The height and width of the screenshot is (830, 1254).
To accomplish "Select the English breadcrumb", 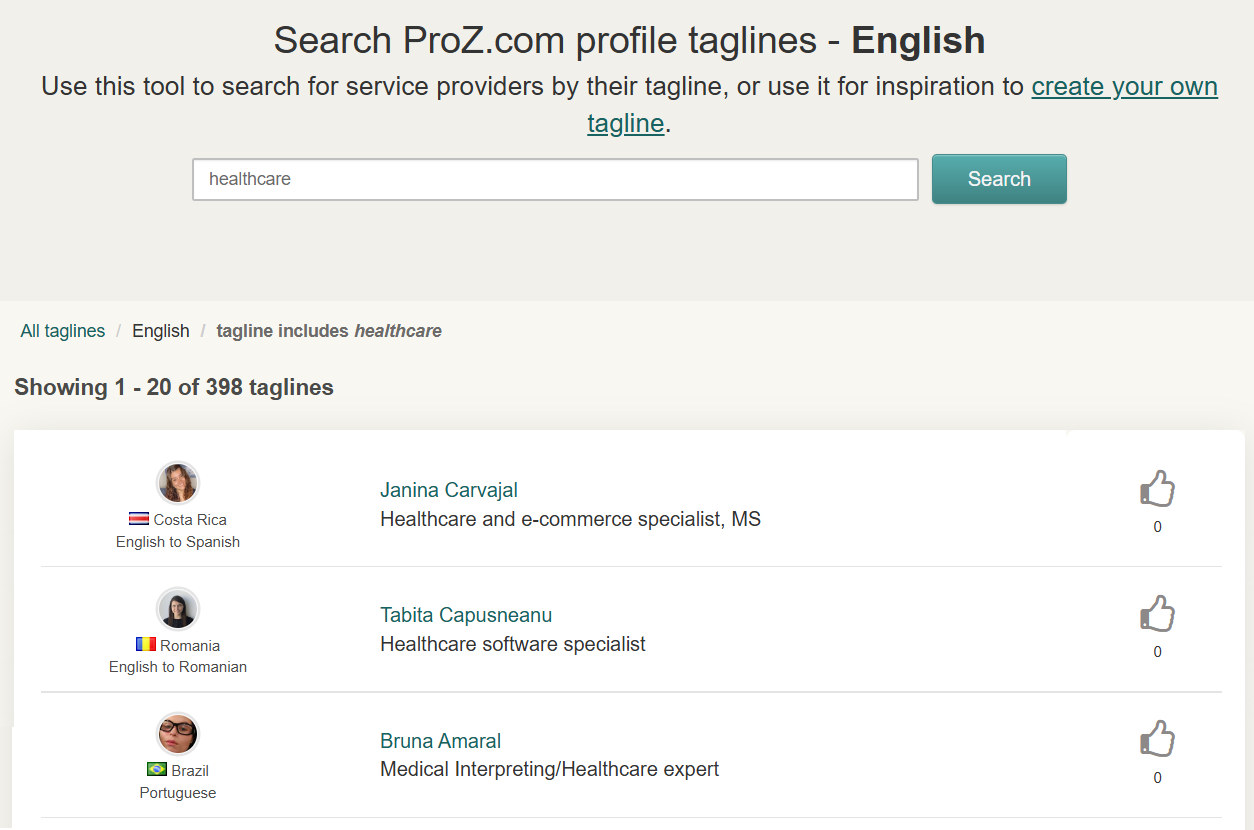I will click(161, 331).
